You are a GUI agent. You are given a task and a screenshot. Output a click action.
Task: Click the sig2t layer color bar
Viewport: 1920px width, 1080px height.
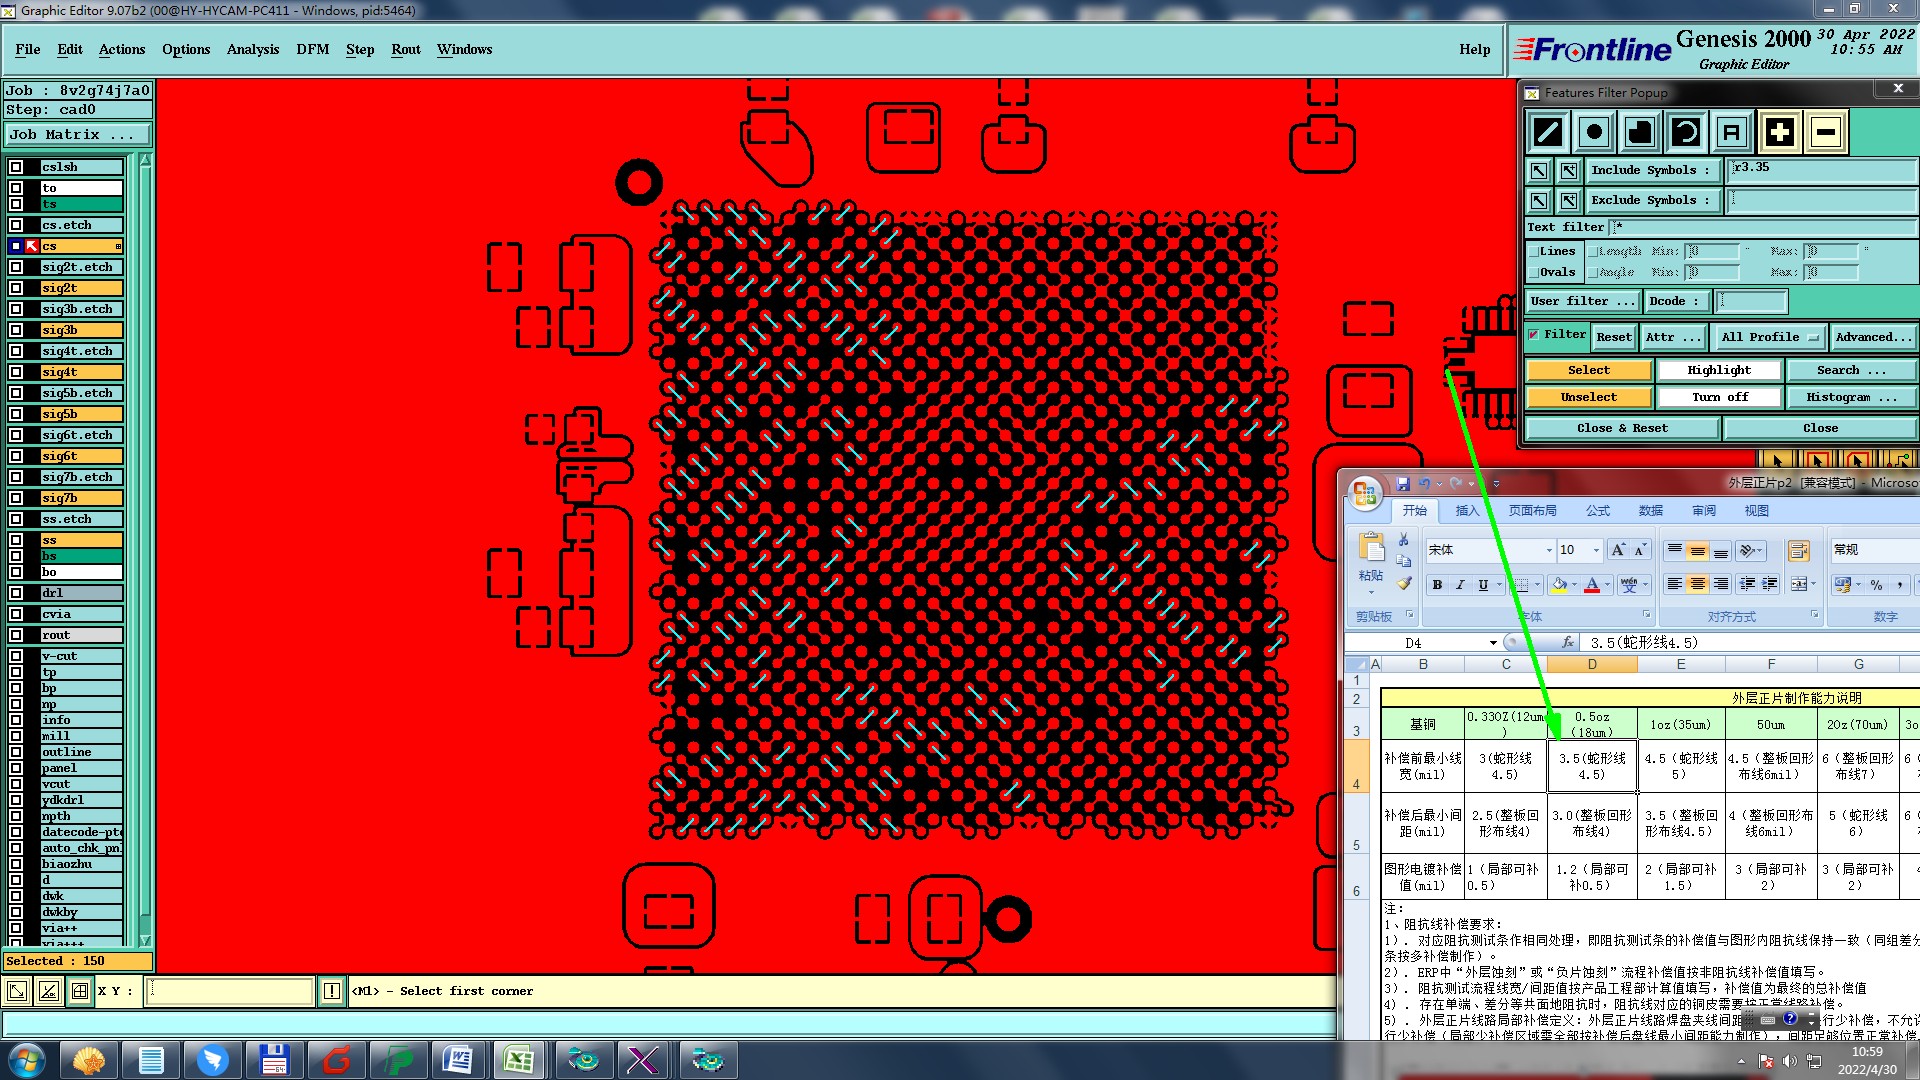81,288
